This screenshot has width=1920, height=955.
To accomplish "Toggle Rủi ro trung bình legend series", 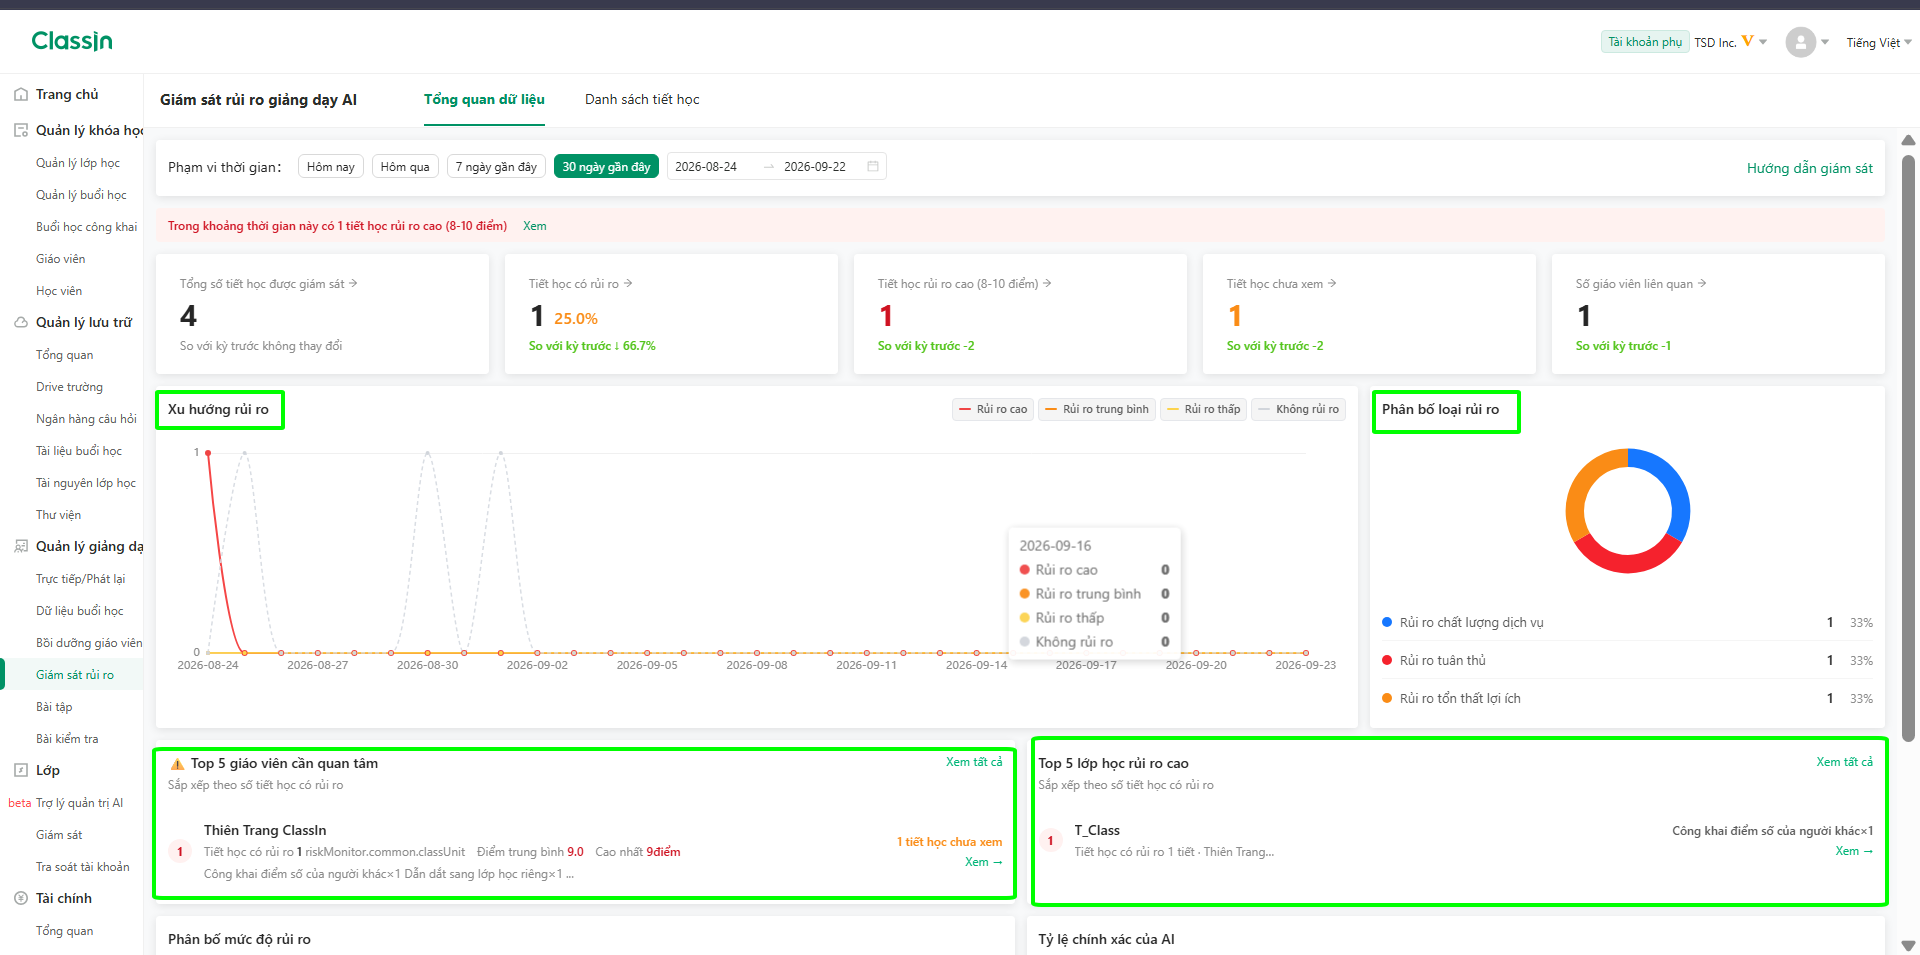I will point(1097,409).
